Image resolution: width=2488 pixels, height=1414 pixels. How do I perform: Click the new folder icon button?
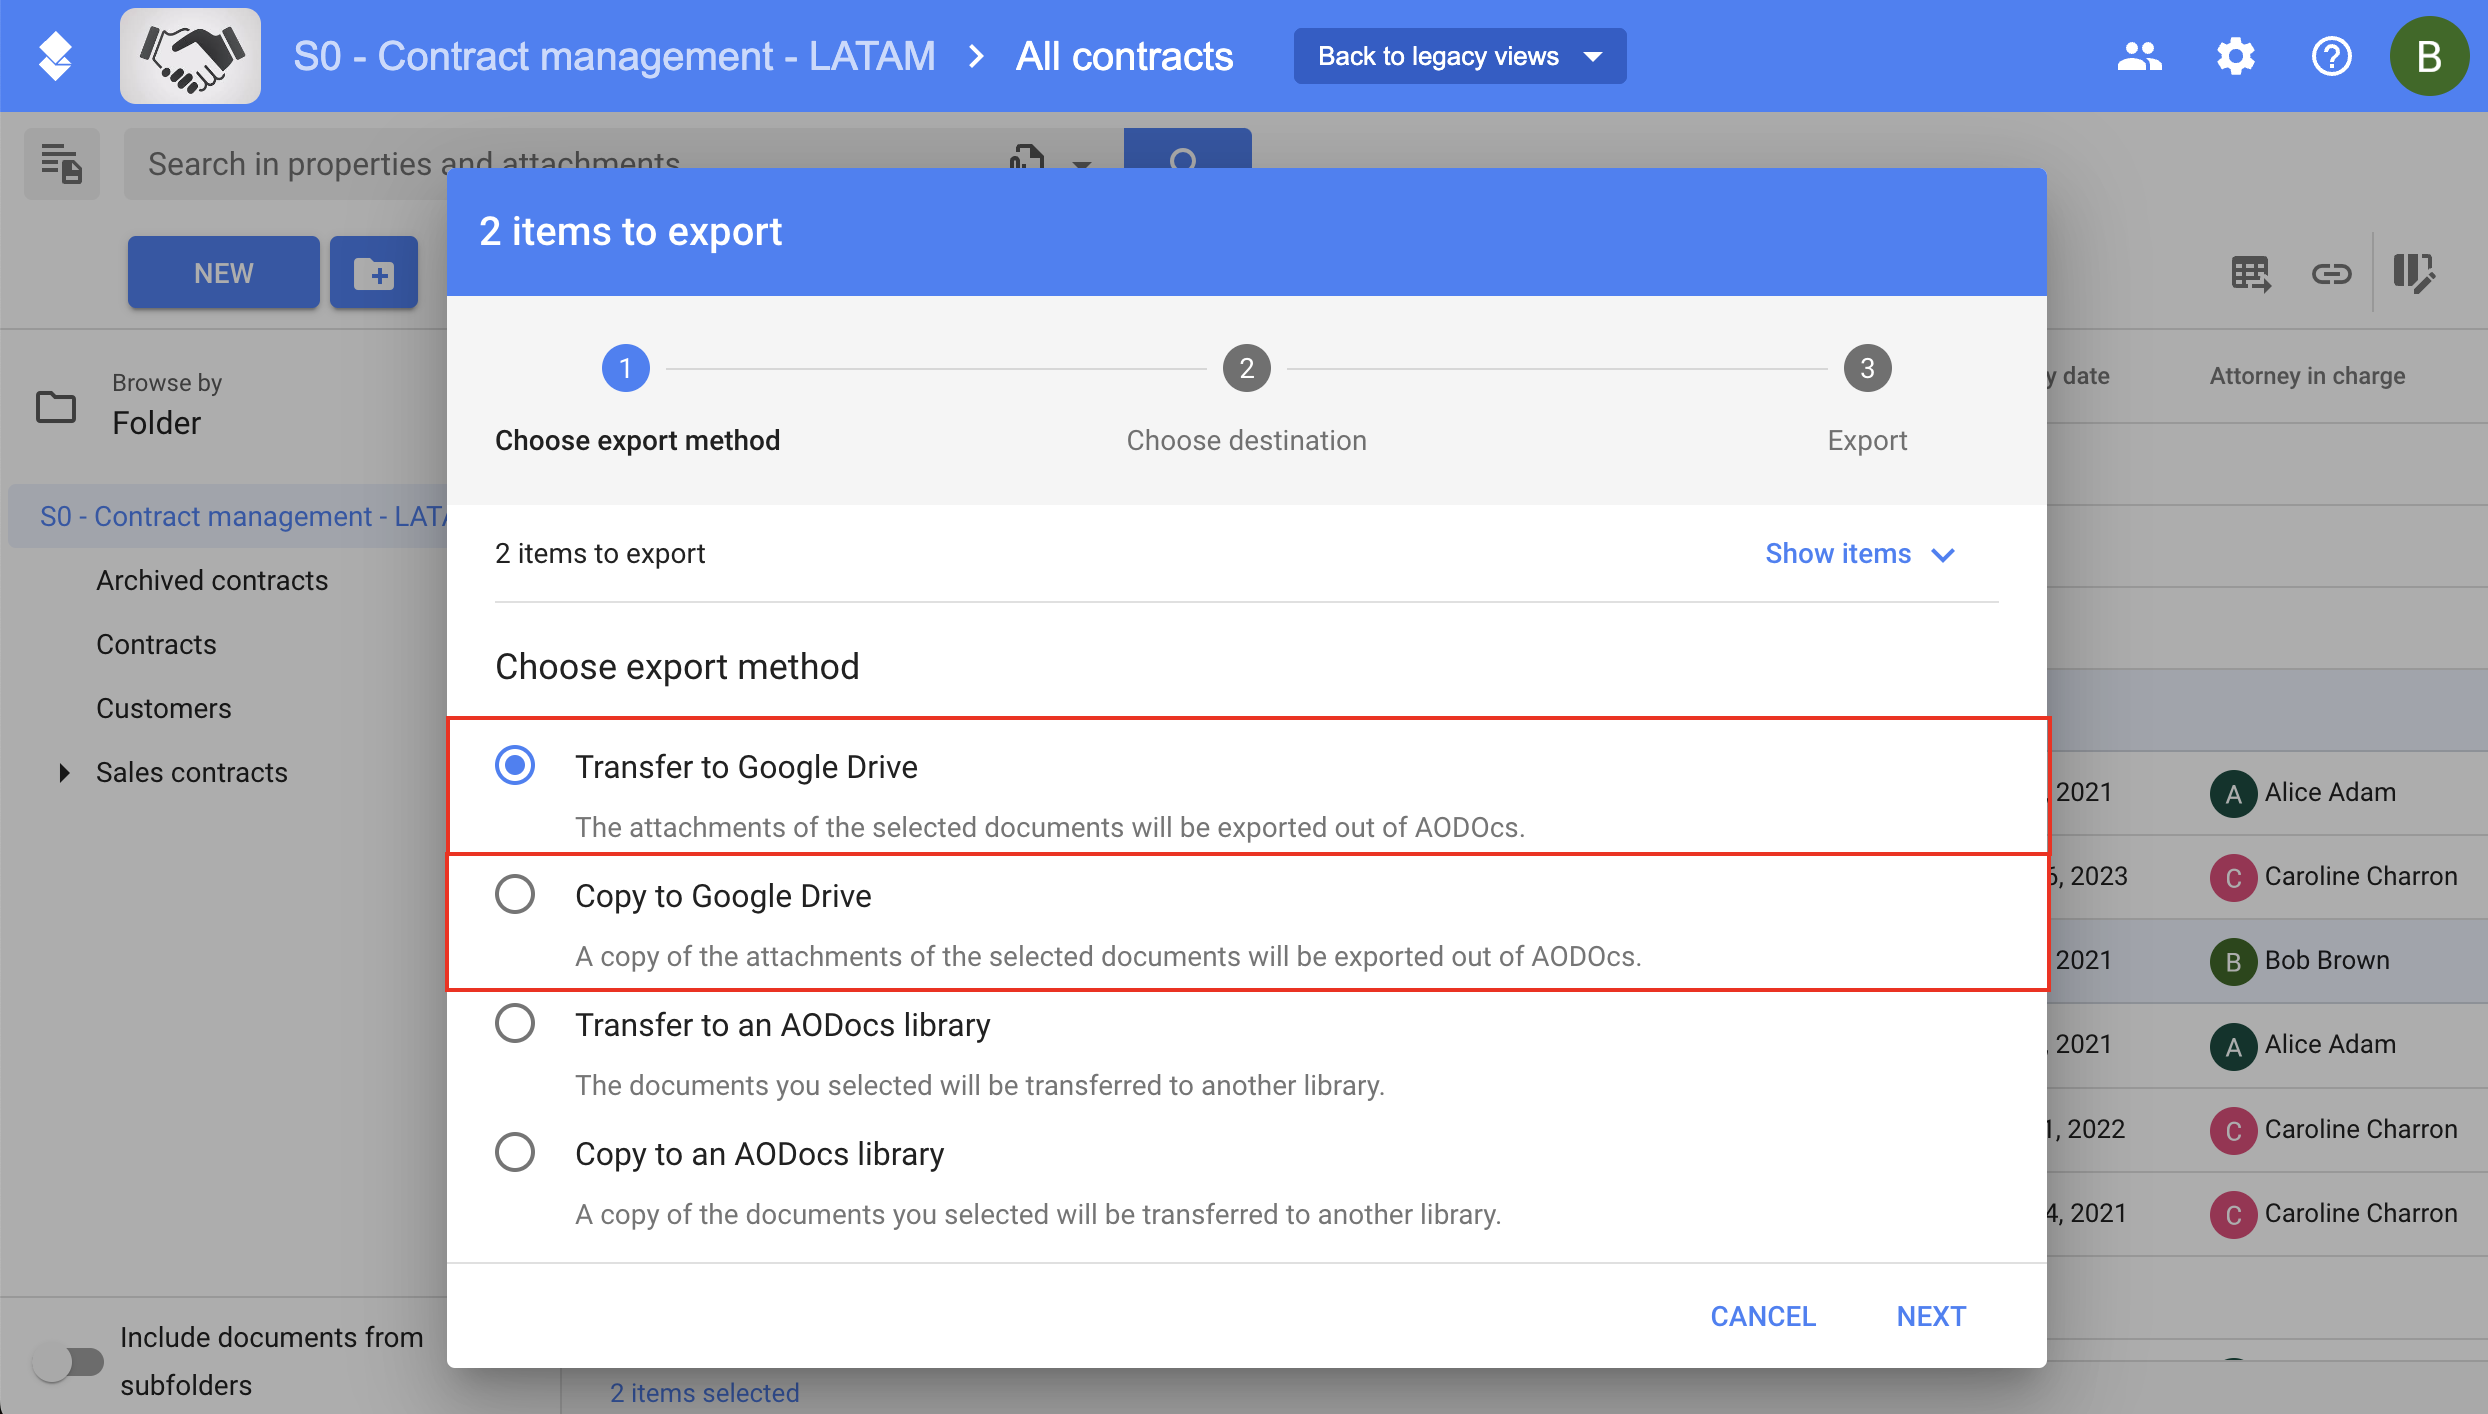(x=374, y=272)
